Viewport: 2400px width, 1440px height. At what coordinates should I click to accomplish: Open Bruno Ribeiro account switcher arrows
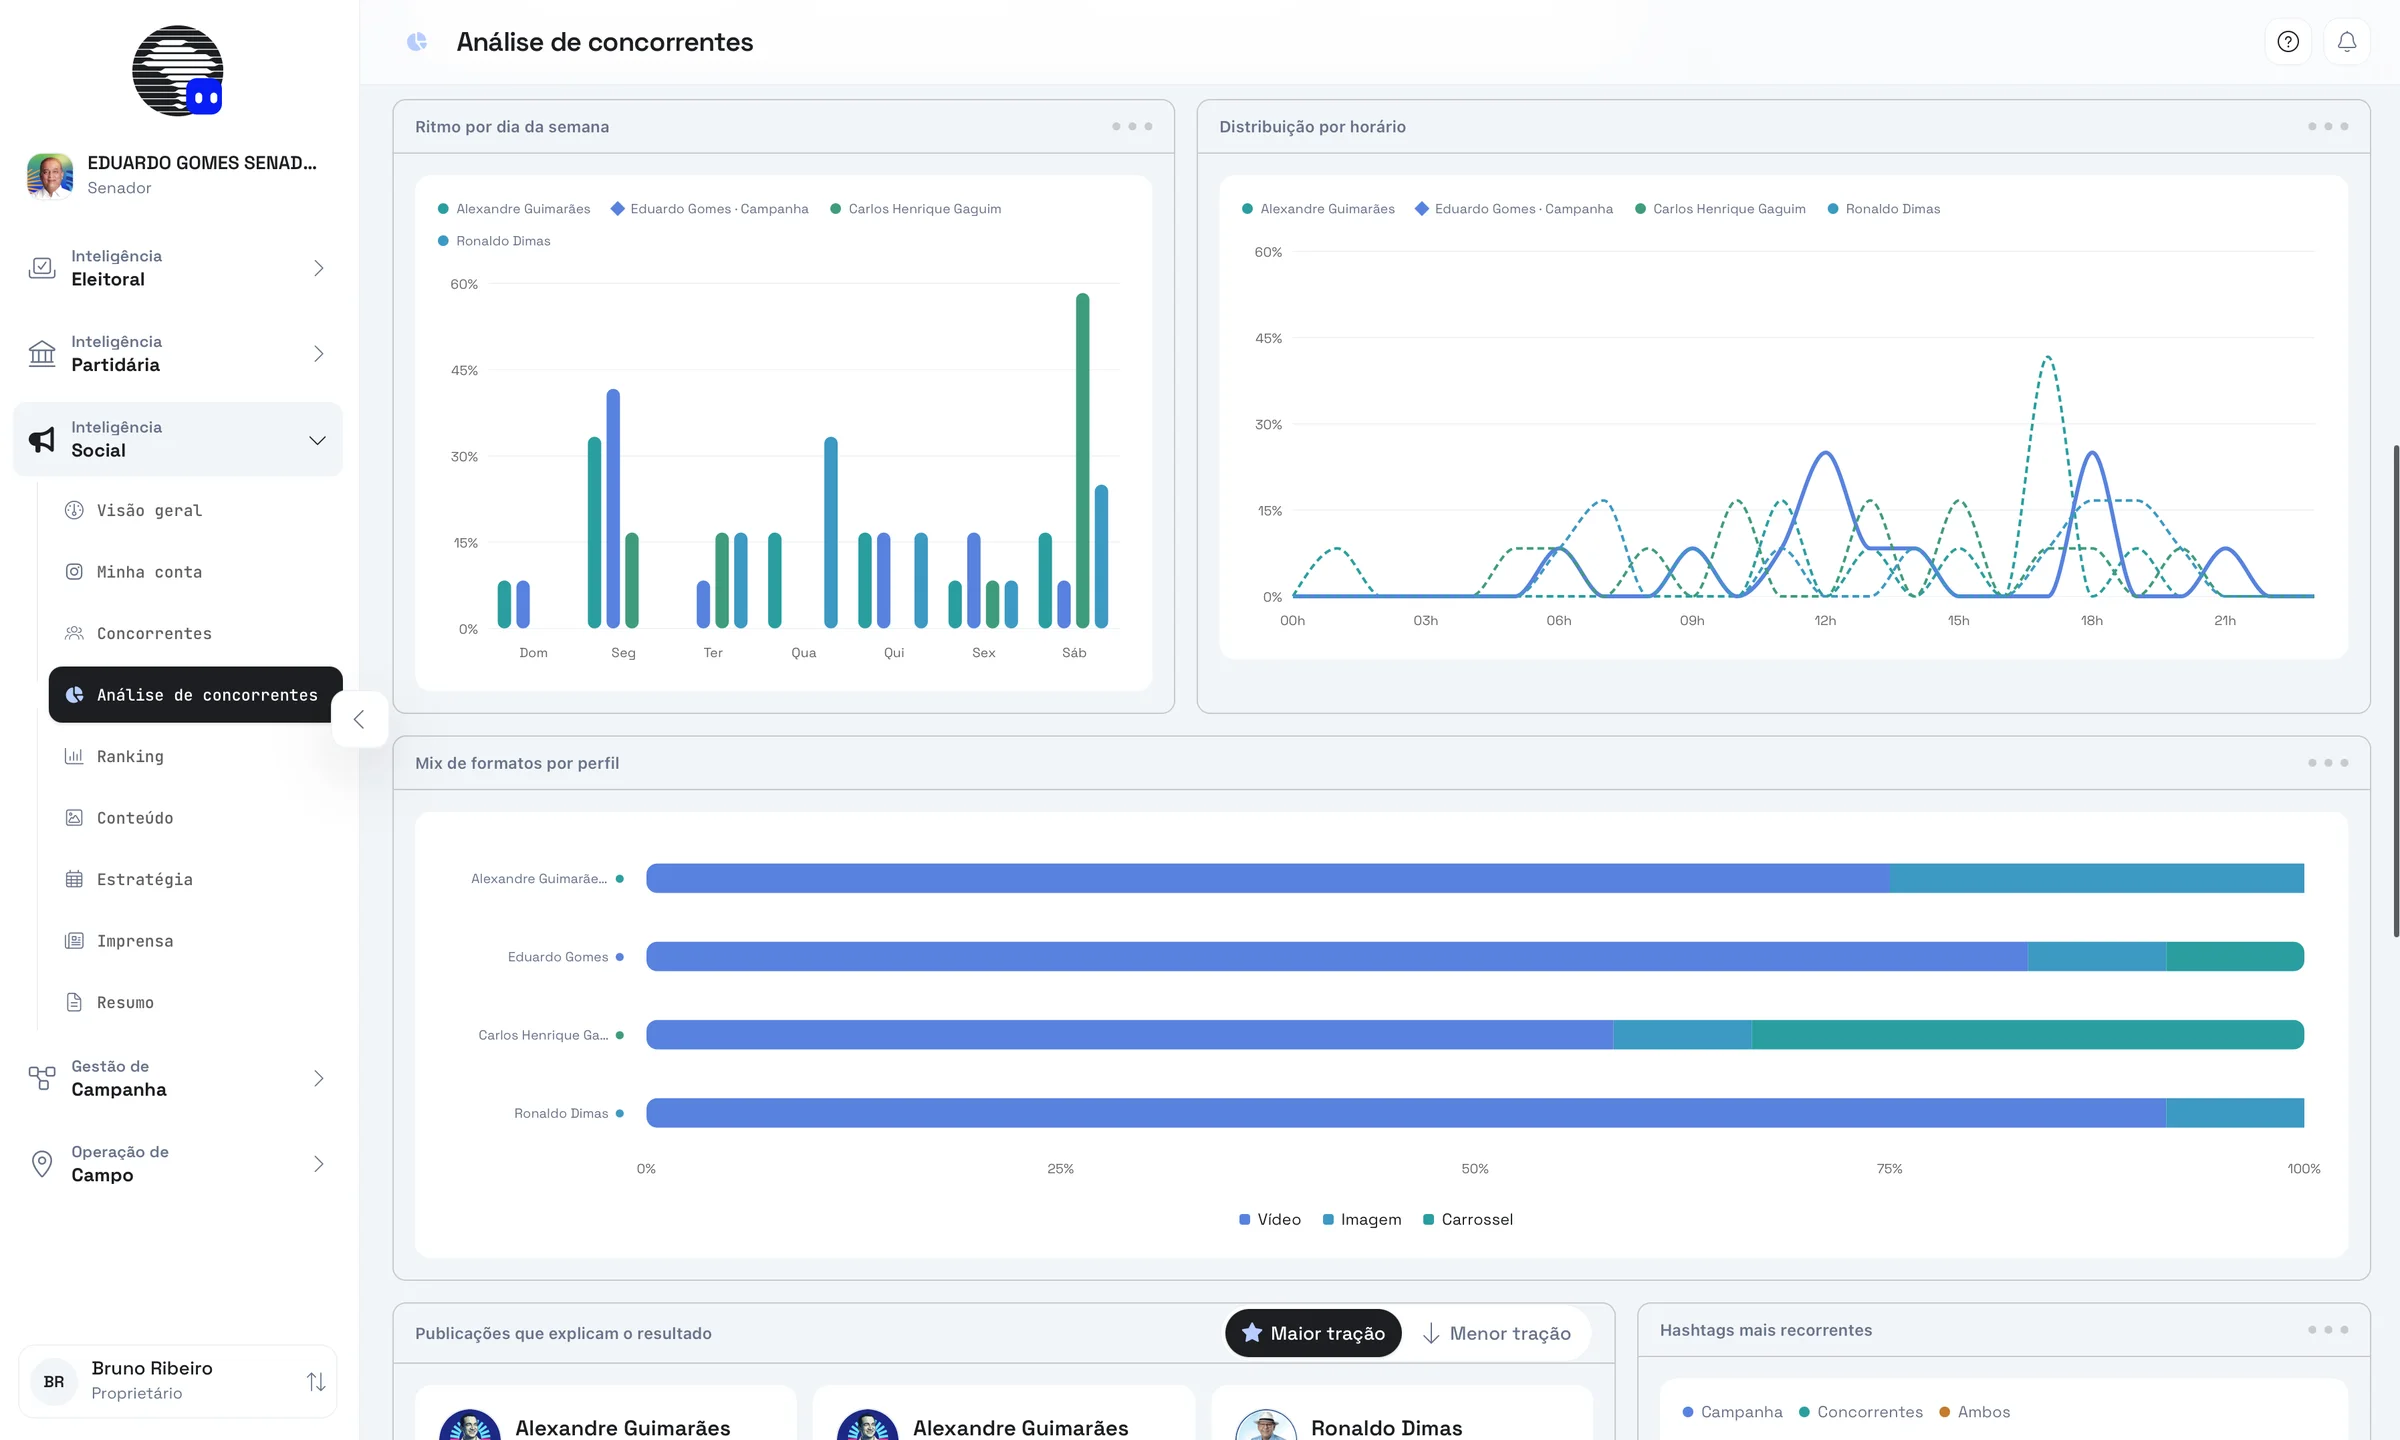coord(316,1381)
